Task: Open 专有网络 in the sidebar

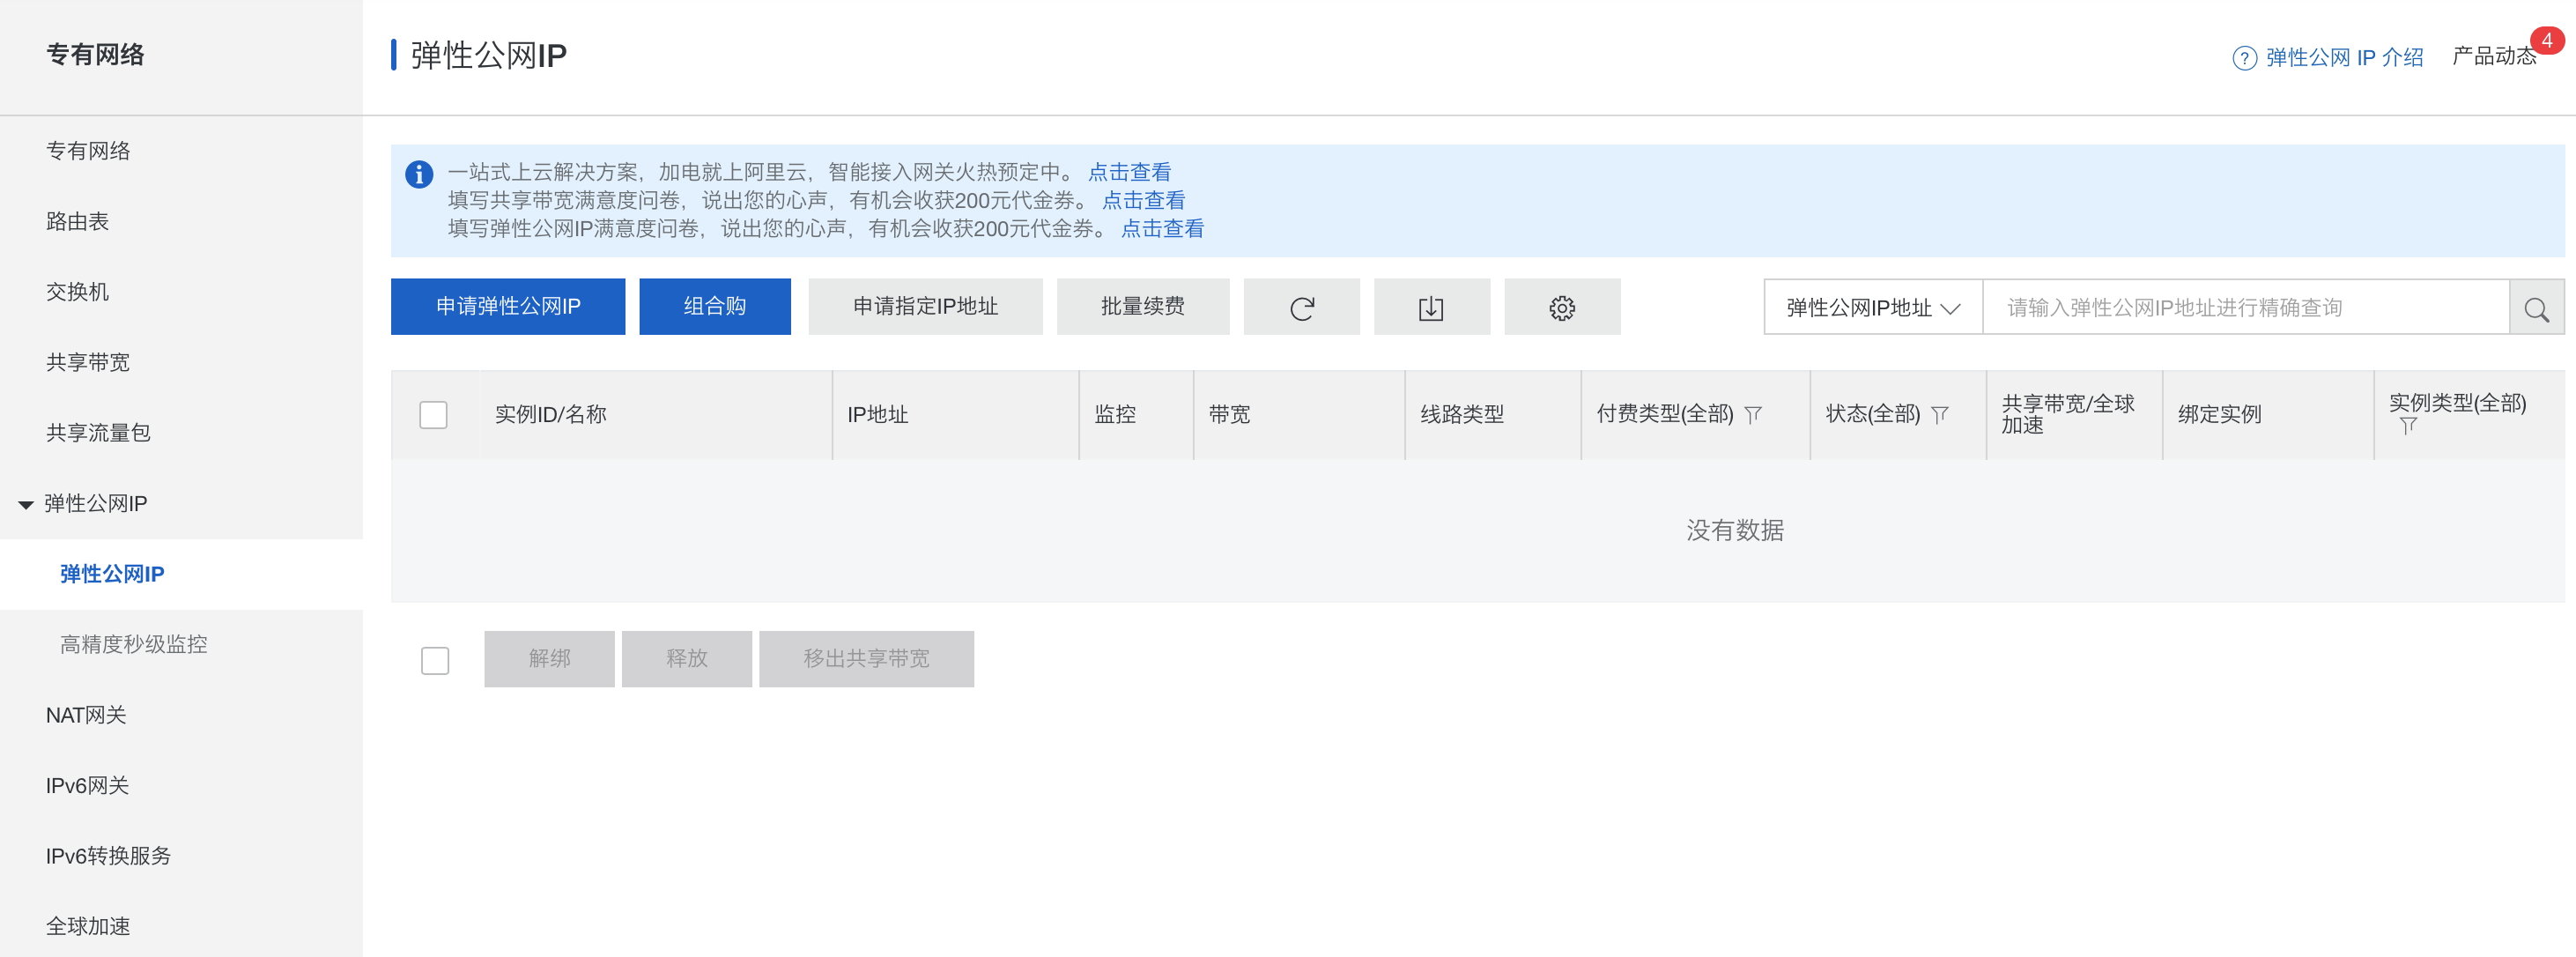Action: coord(88,151)
